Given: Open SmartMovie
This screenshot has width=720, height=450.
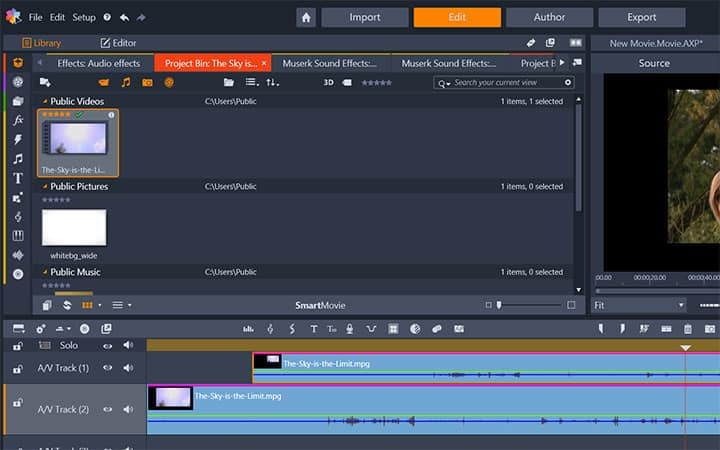Looking at the screenshot, I should point(320,305).
